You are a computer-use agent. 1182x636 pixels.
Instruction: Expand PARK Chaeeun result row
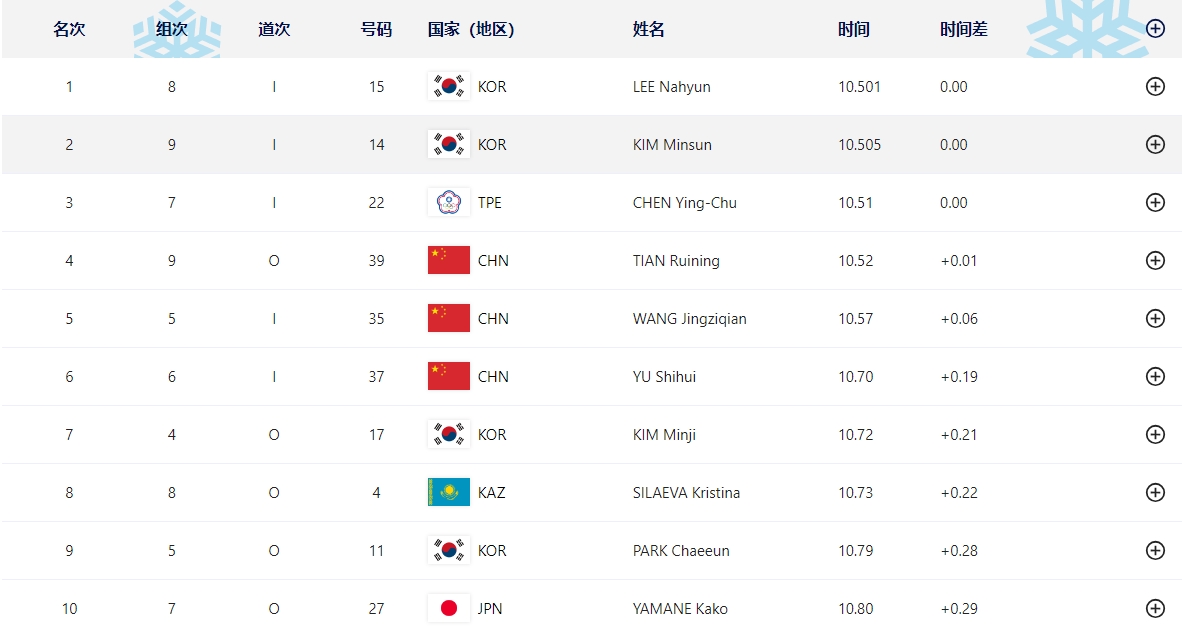(1155, 551)
